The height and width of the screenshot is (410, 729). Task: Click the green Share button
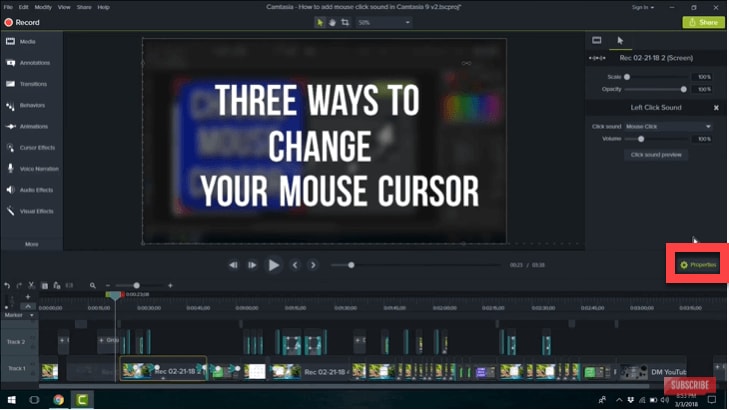[703, 22]
